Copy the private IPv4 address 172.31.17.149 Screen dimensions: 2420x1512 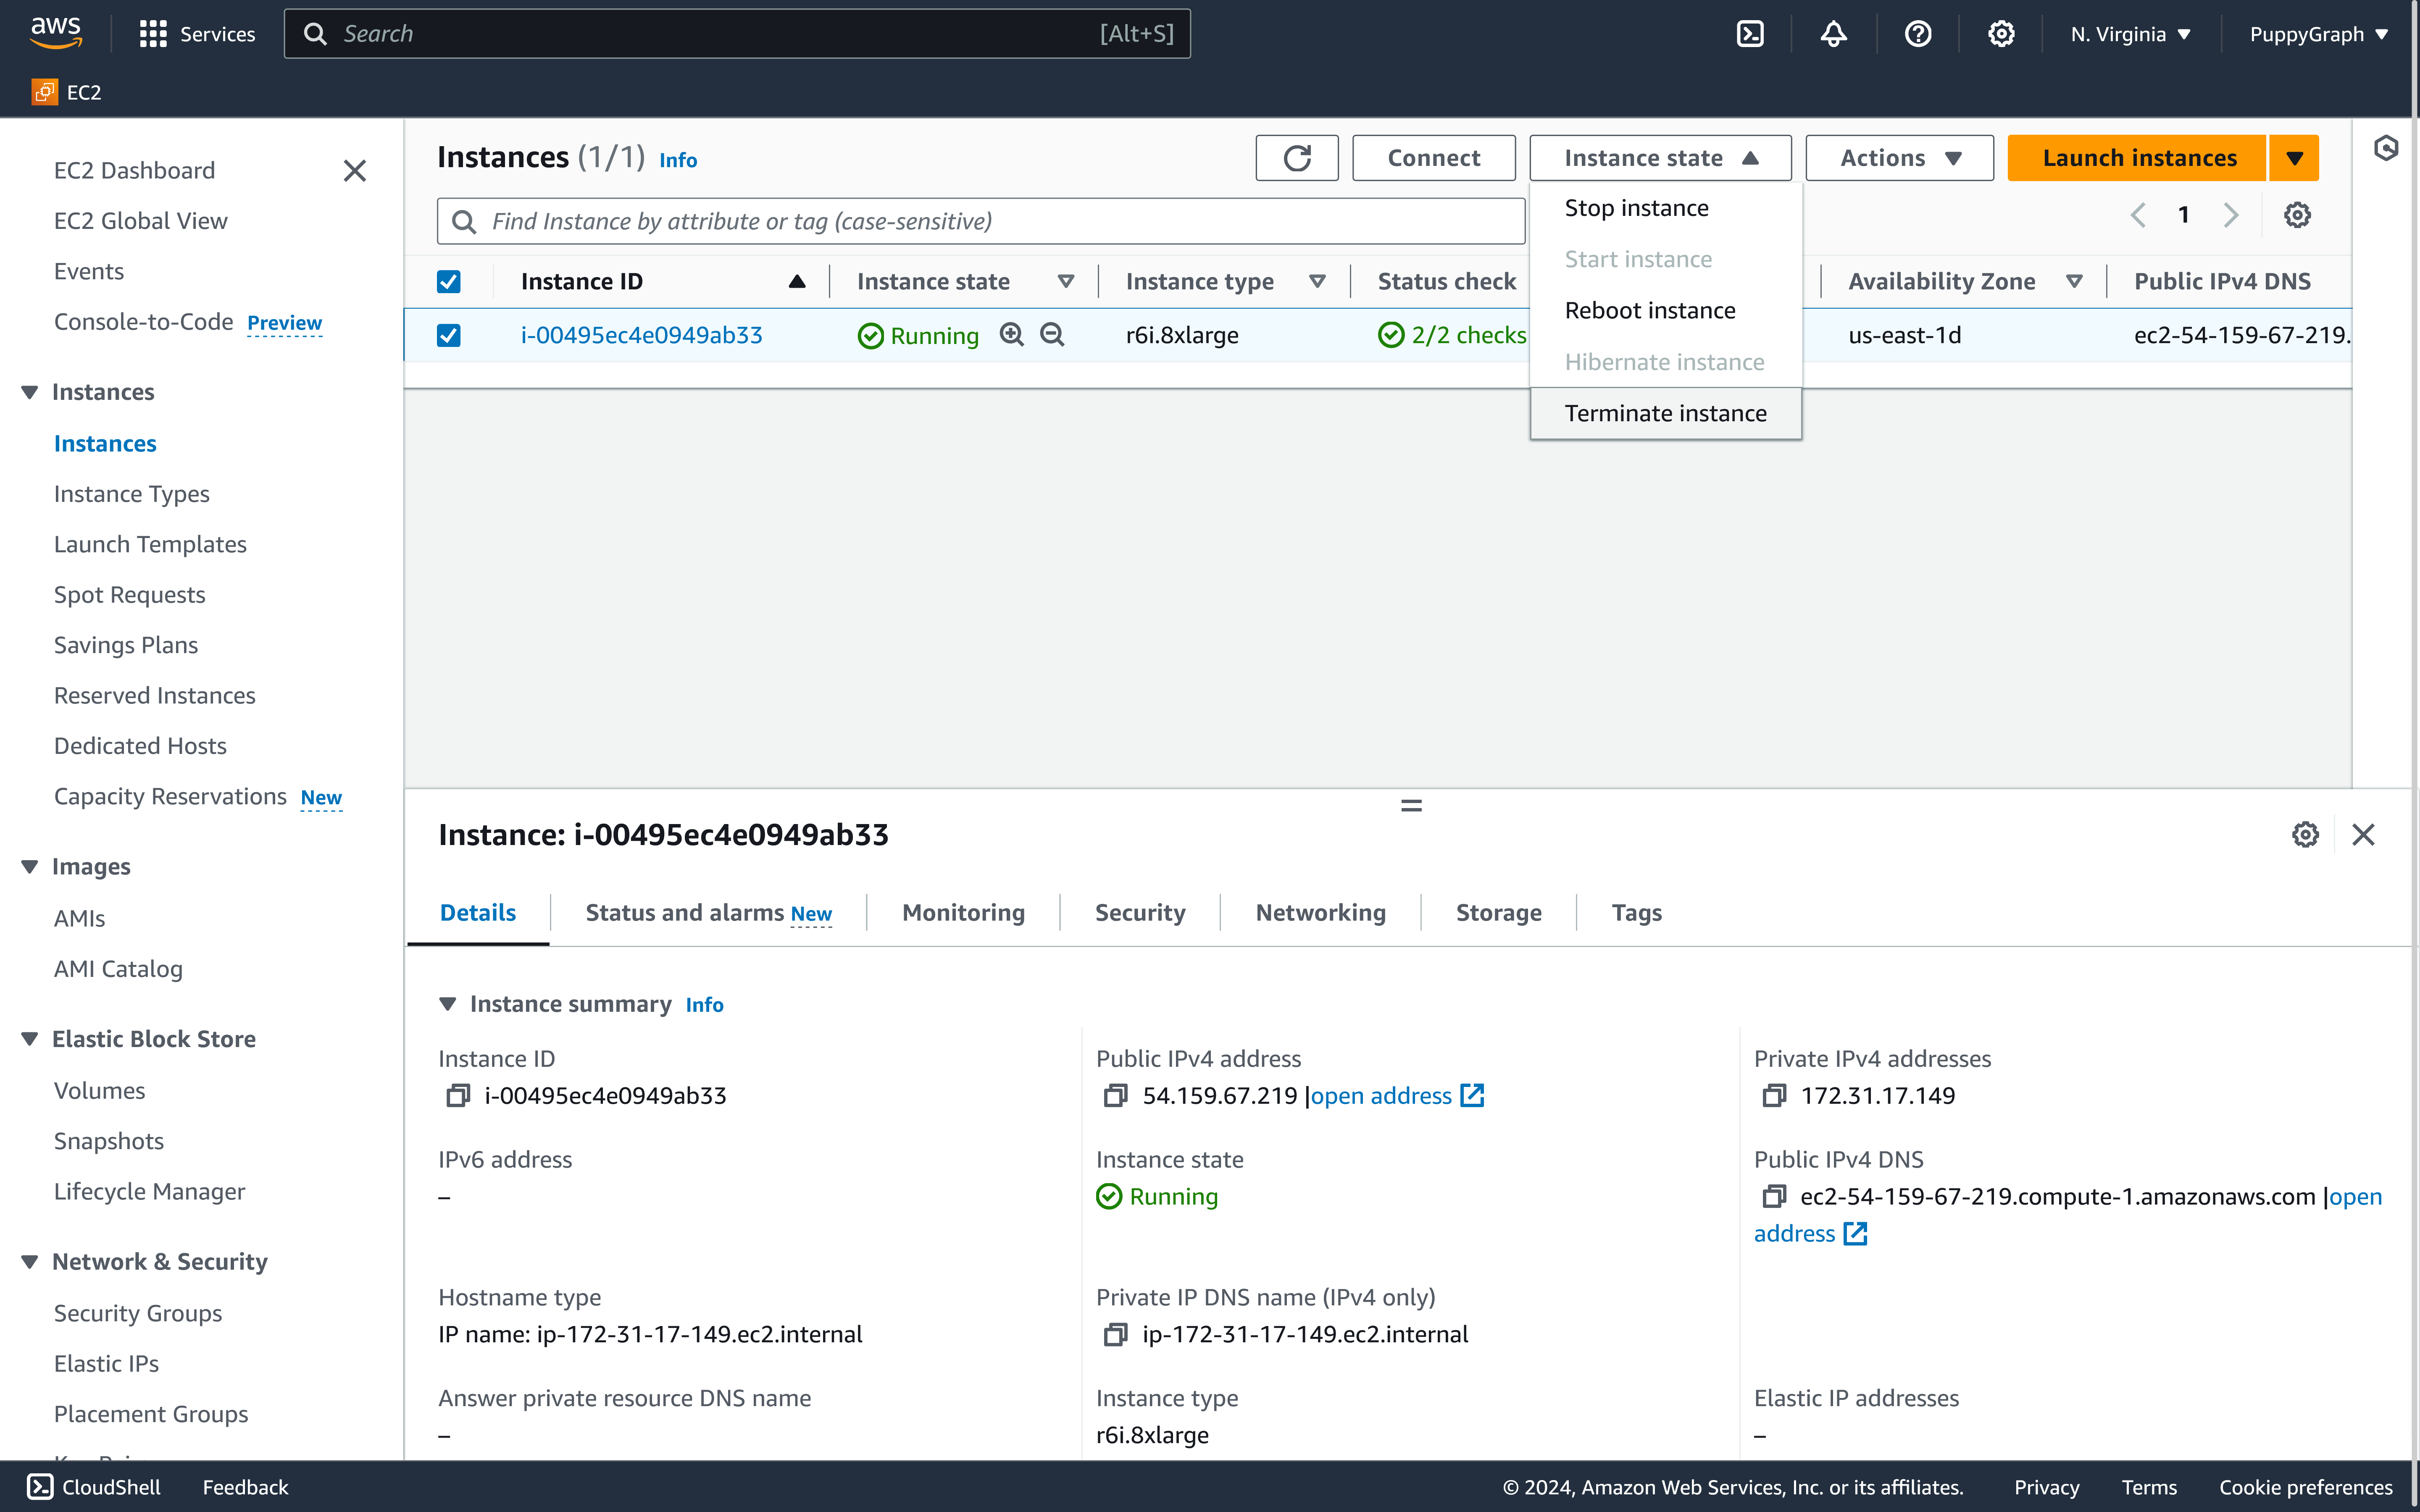[1773, 1096]
